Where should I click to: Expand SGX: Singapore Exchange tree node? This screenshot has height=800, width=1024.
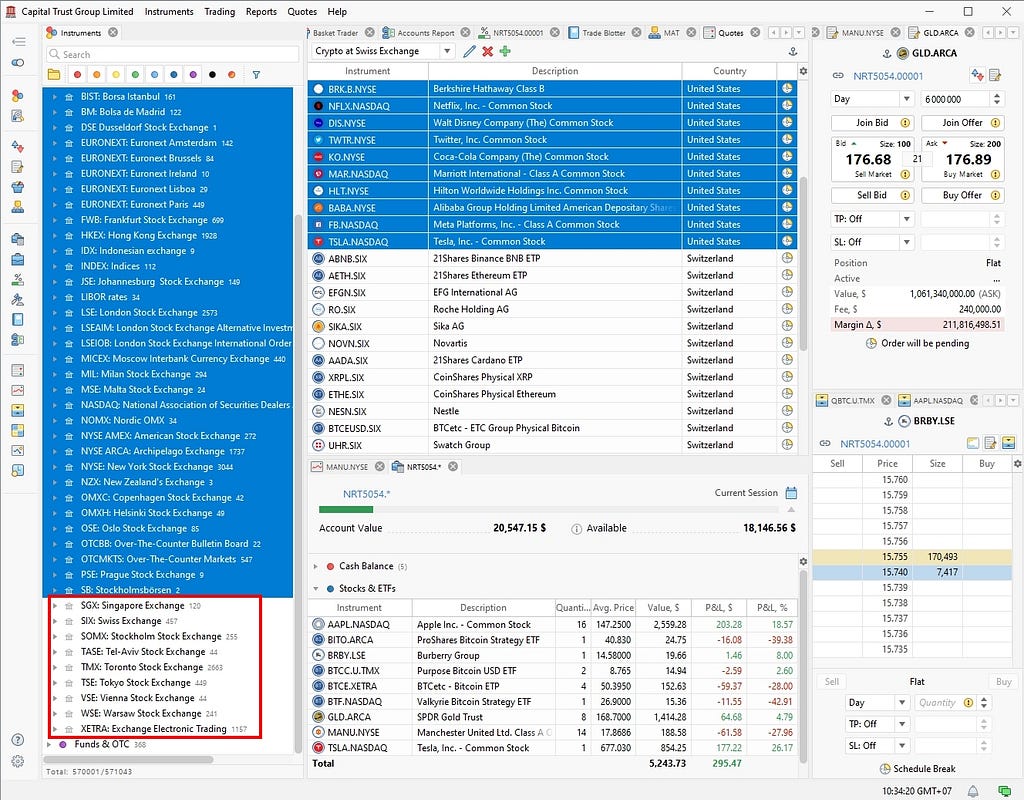click(x=55, y=606)
